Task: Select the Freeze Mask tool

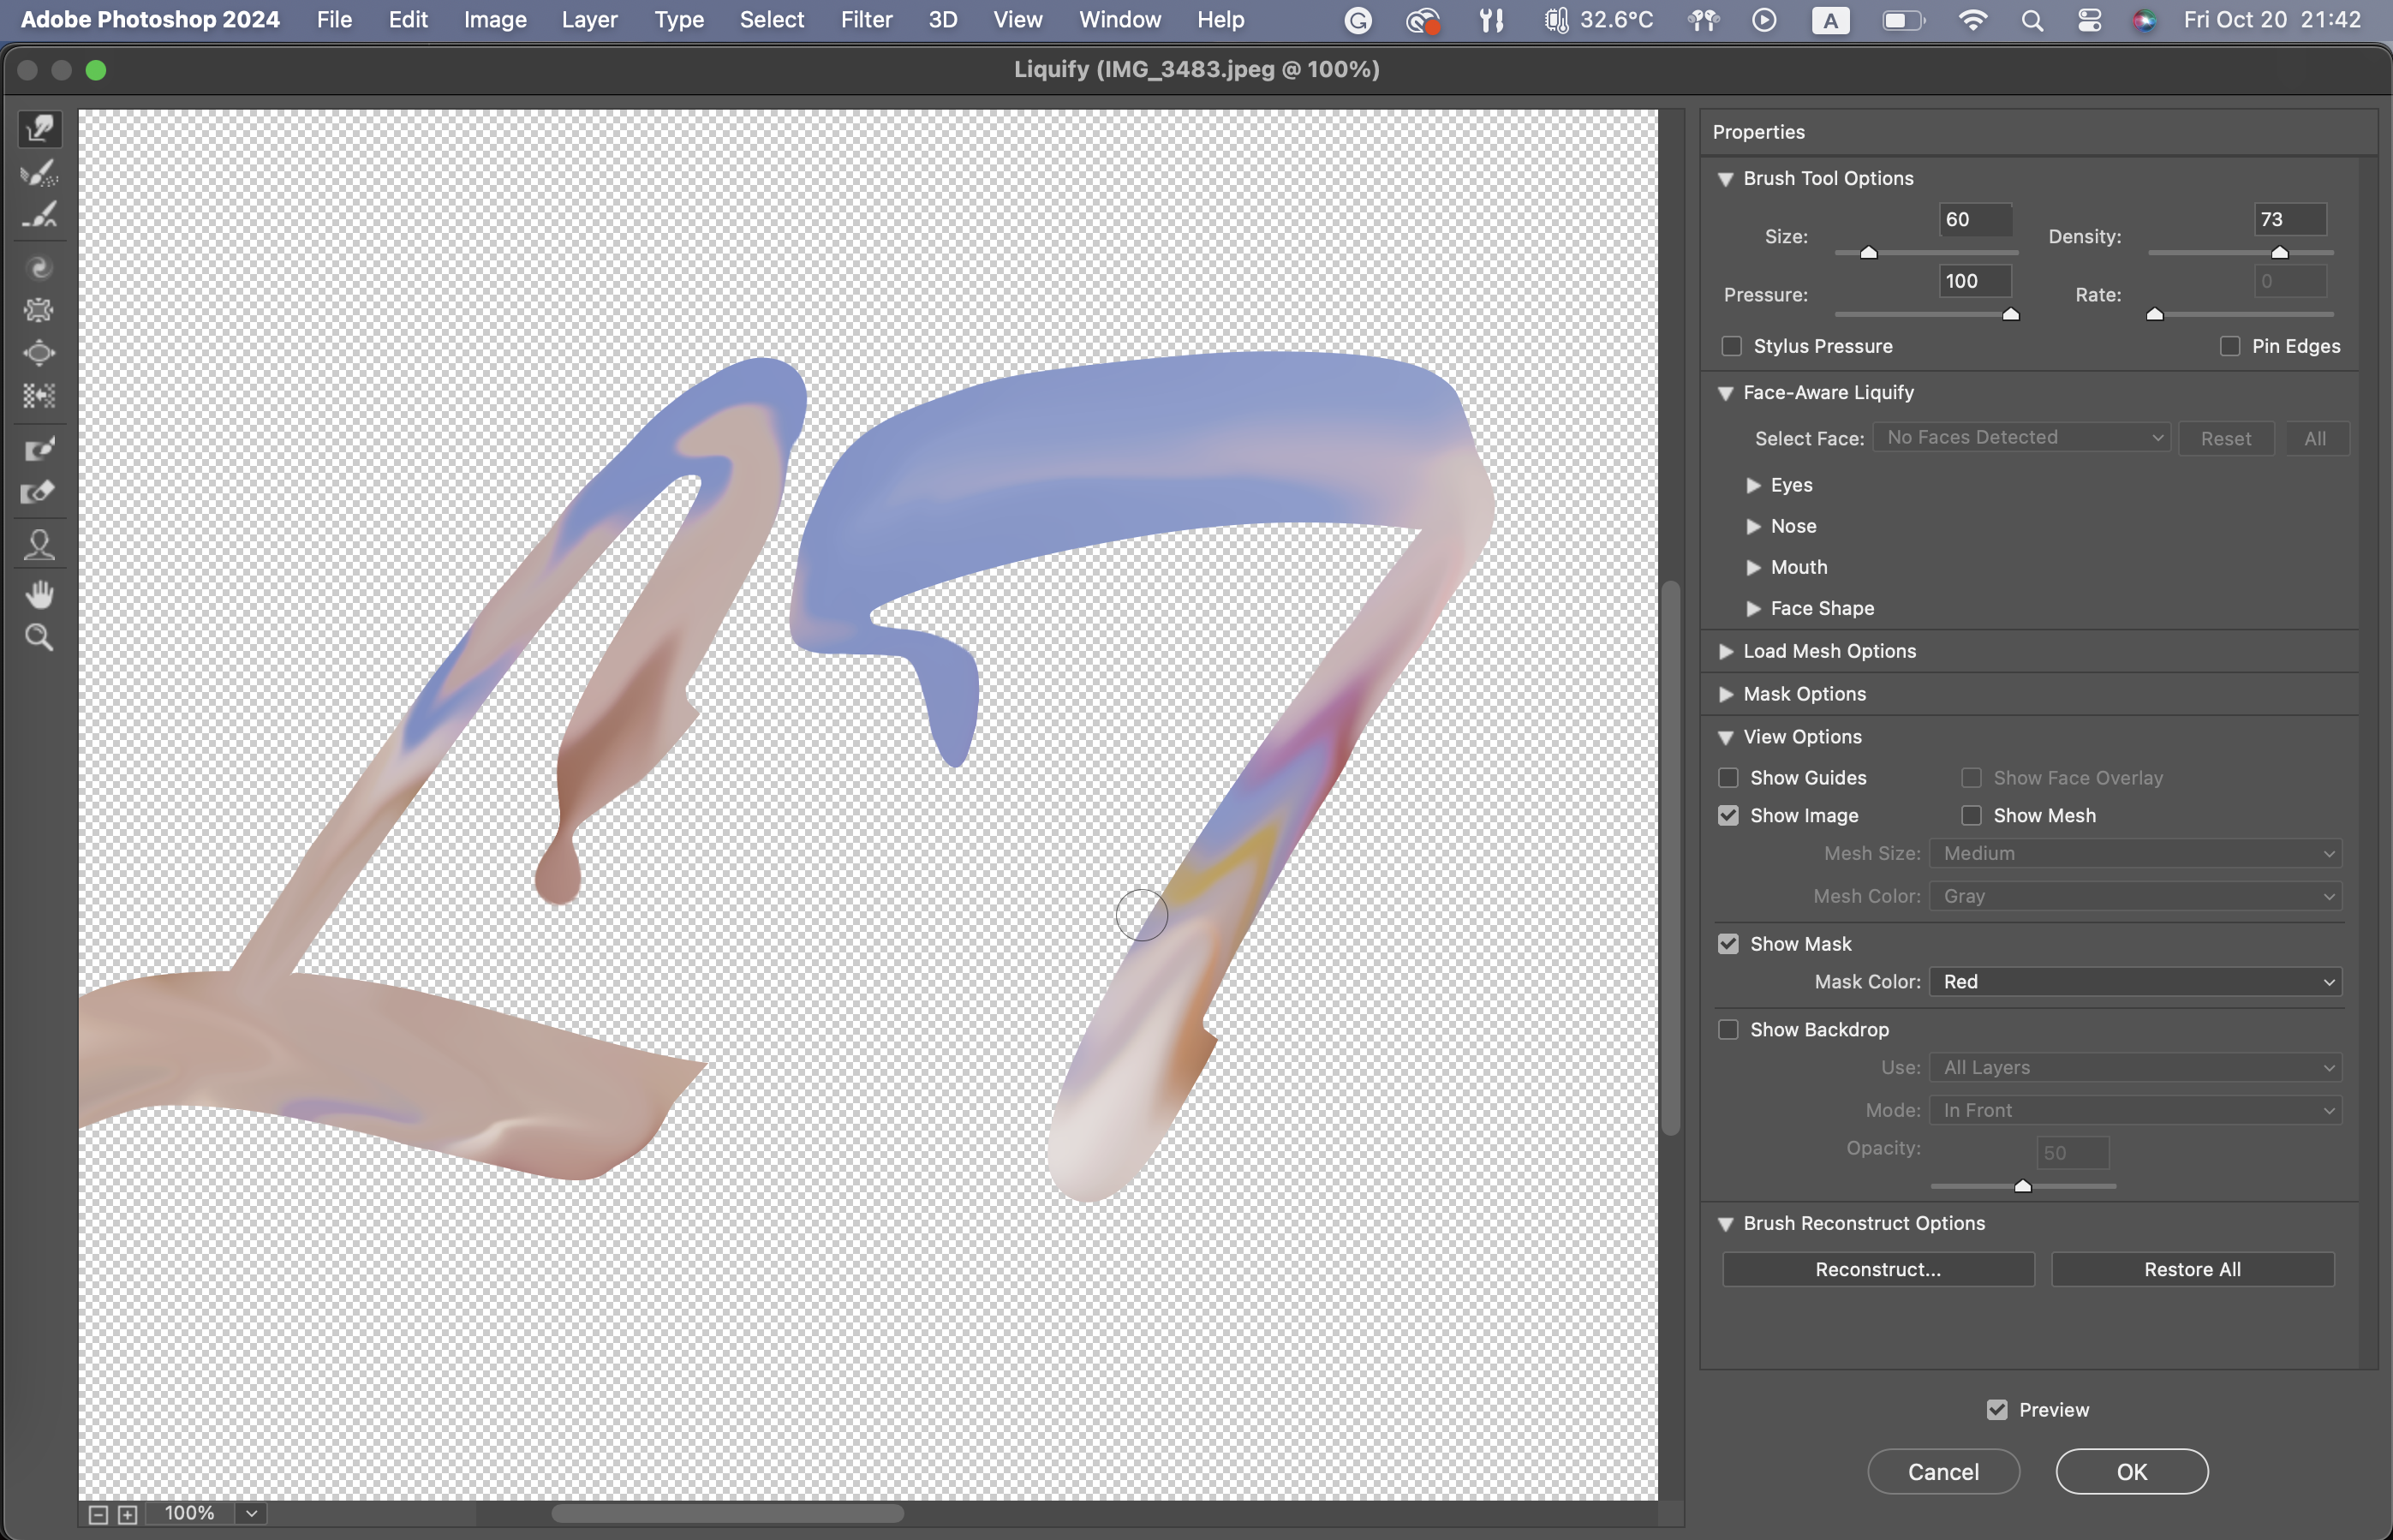Action: point(40,449)
